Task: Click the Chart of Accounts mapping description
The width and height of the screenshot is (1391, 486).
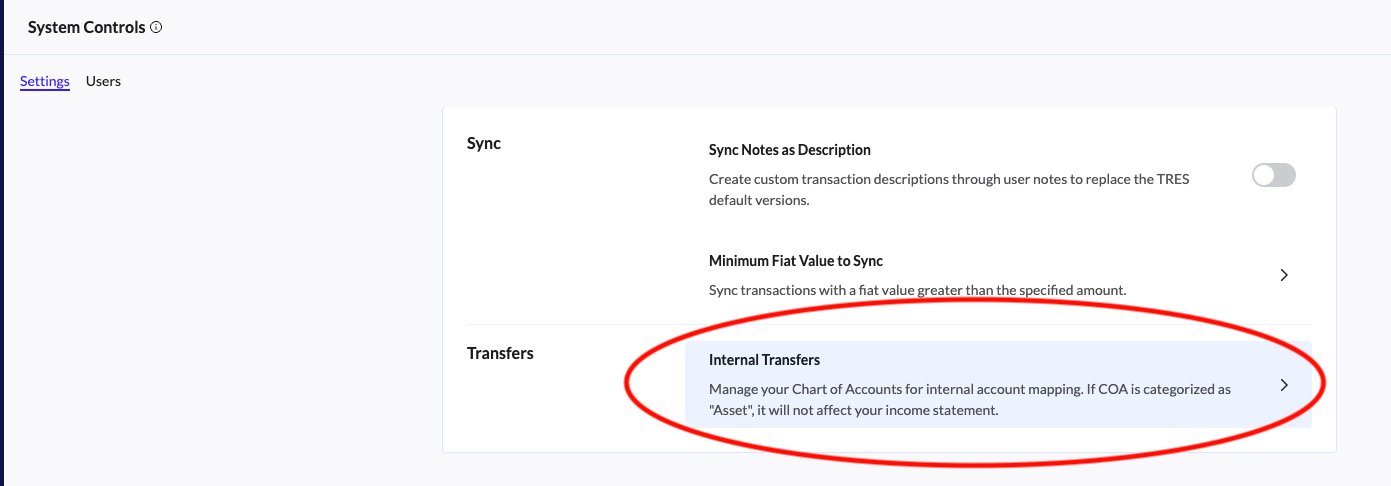Action: click(969, 389)
